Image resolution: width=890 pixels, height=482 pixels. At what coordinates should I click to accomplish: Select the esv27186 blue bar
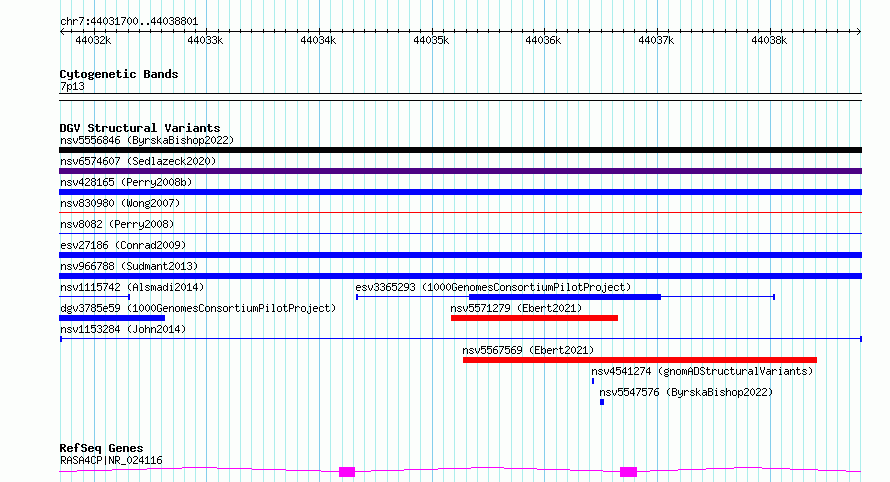click(x=460, y=255)
